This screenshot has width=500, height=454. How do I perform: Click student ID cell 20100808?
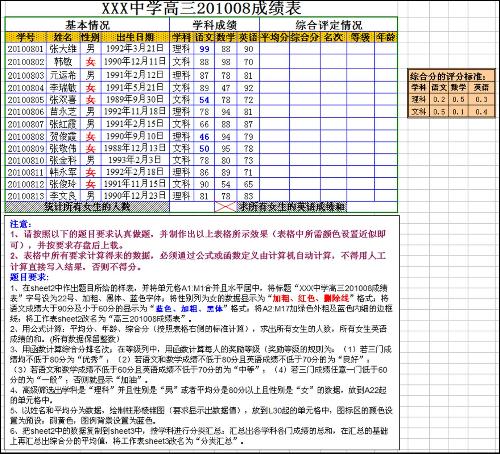[26, 137]
